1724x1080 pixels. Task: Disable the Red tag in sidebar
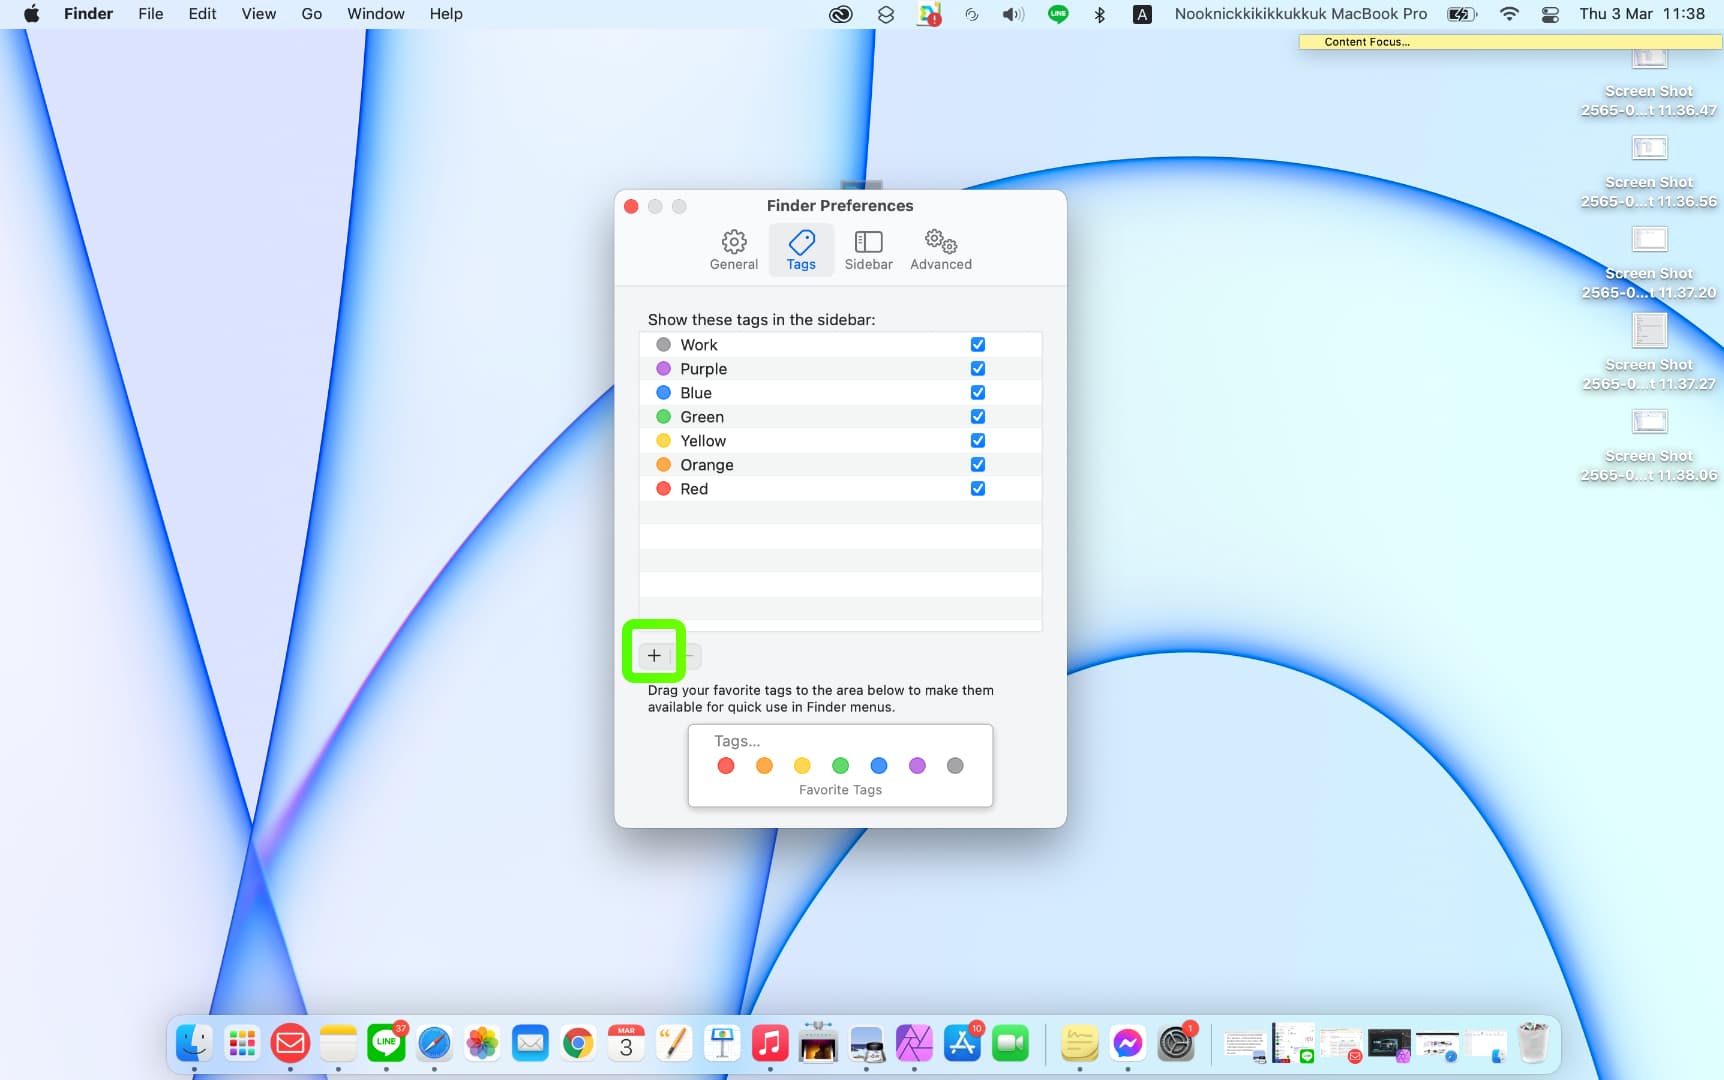click(977, 489)
